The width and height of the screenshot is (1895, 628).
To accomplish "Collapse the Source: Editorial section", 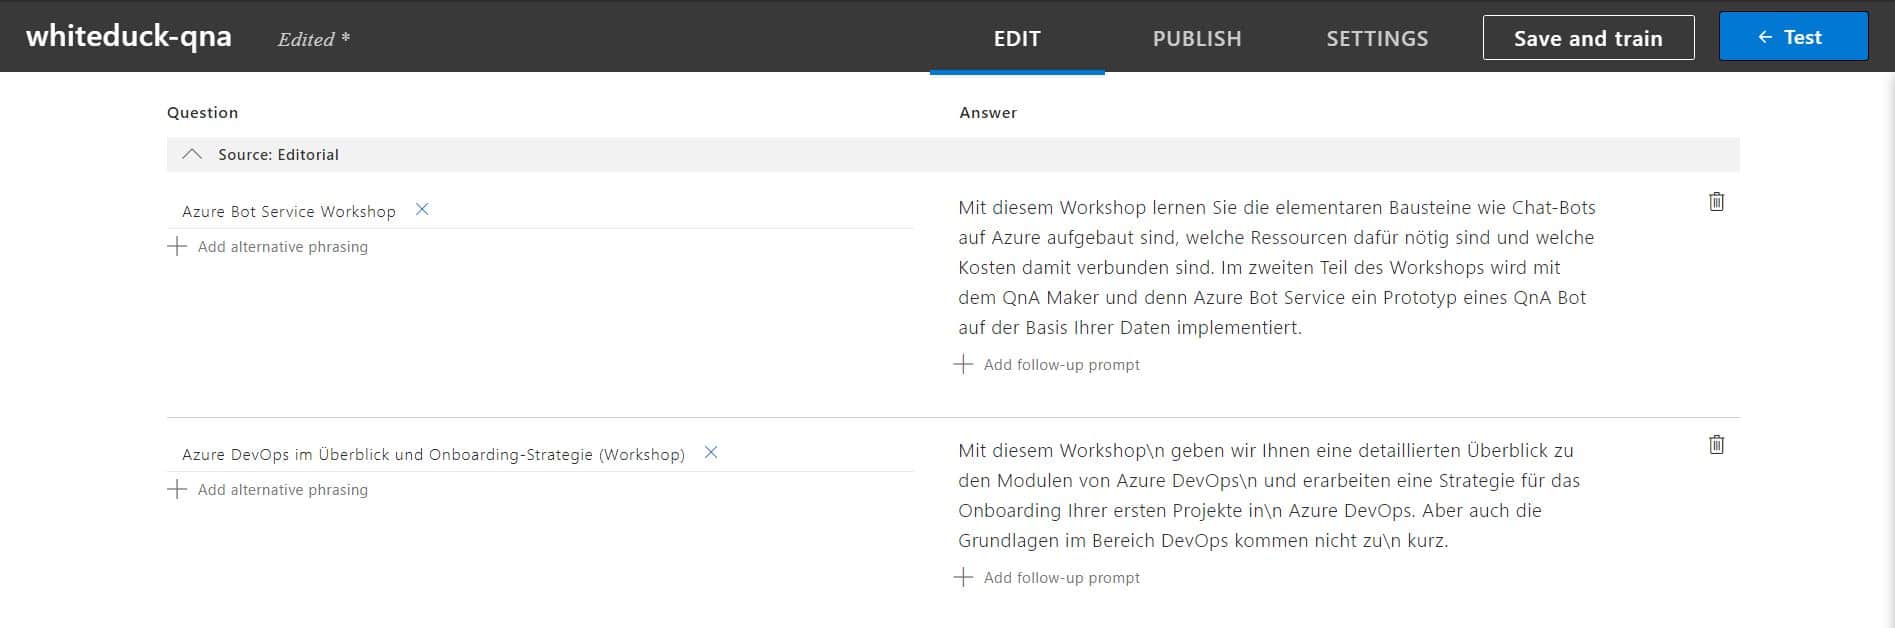I will [192, 154].
